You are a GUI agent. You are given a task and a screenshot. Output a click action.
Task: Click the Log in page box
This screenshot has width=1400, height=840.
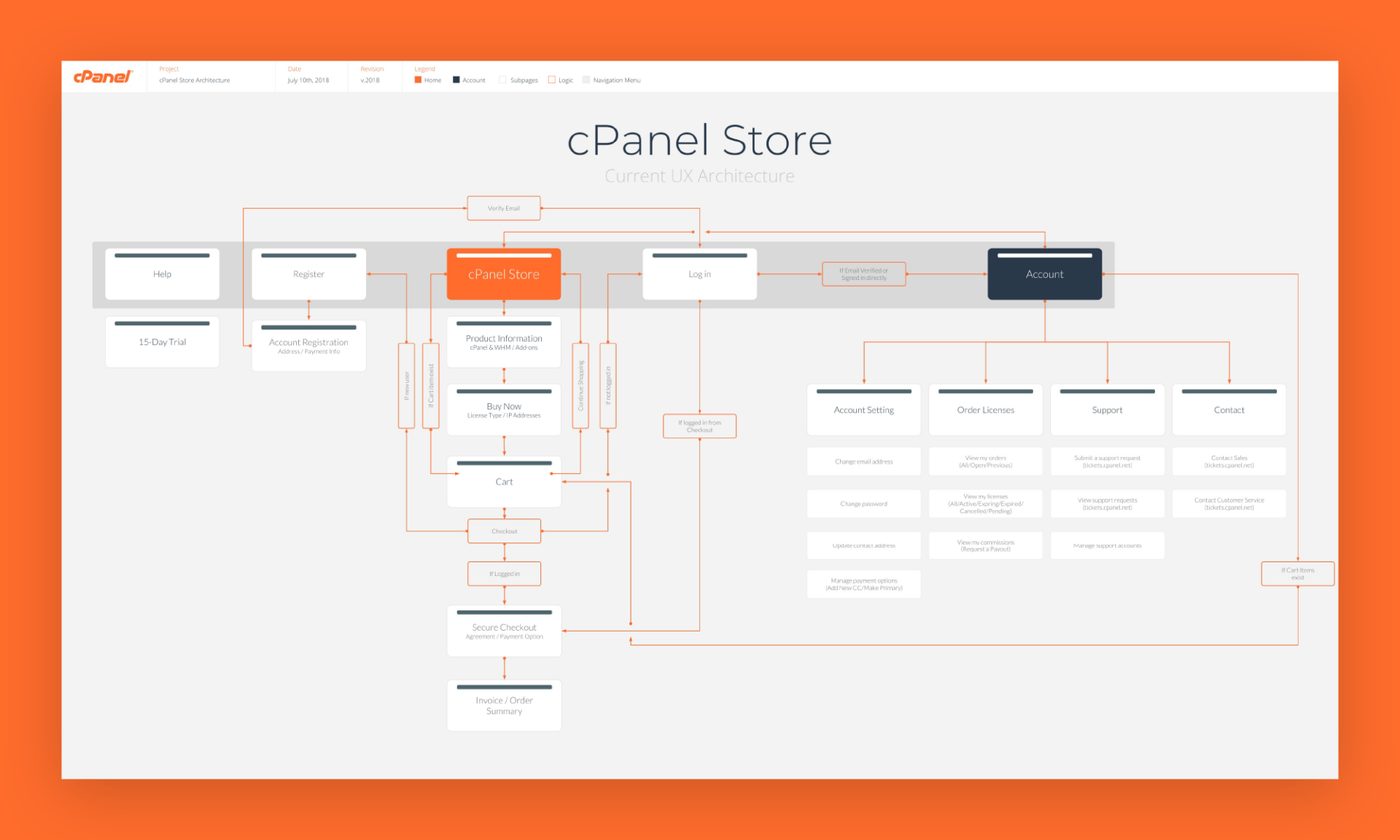pyautogui.click(x=700, y=274)
